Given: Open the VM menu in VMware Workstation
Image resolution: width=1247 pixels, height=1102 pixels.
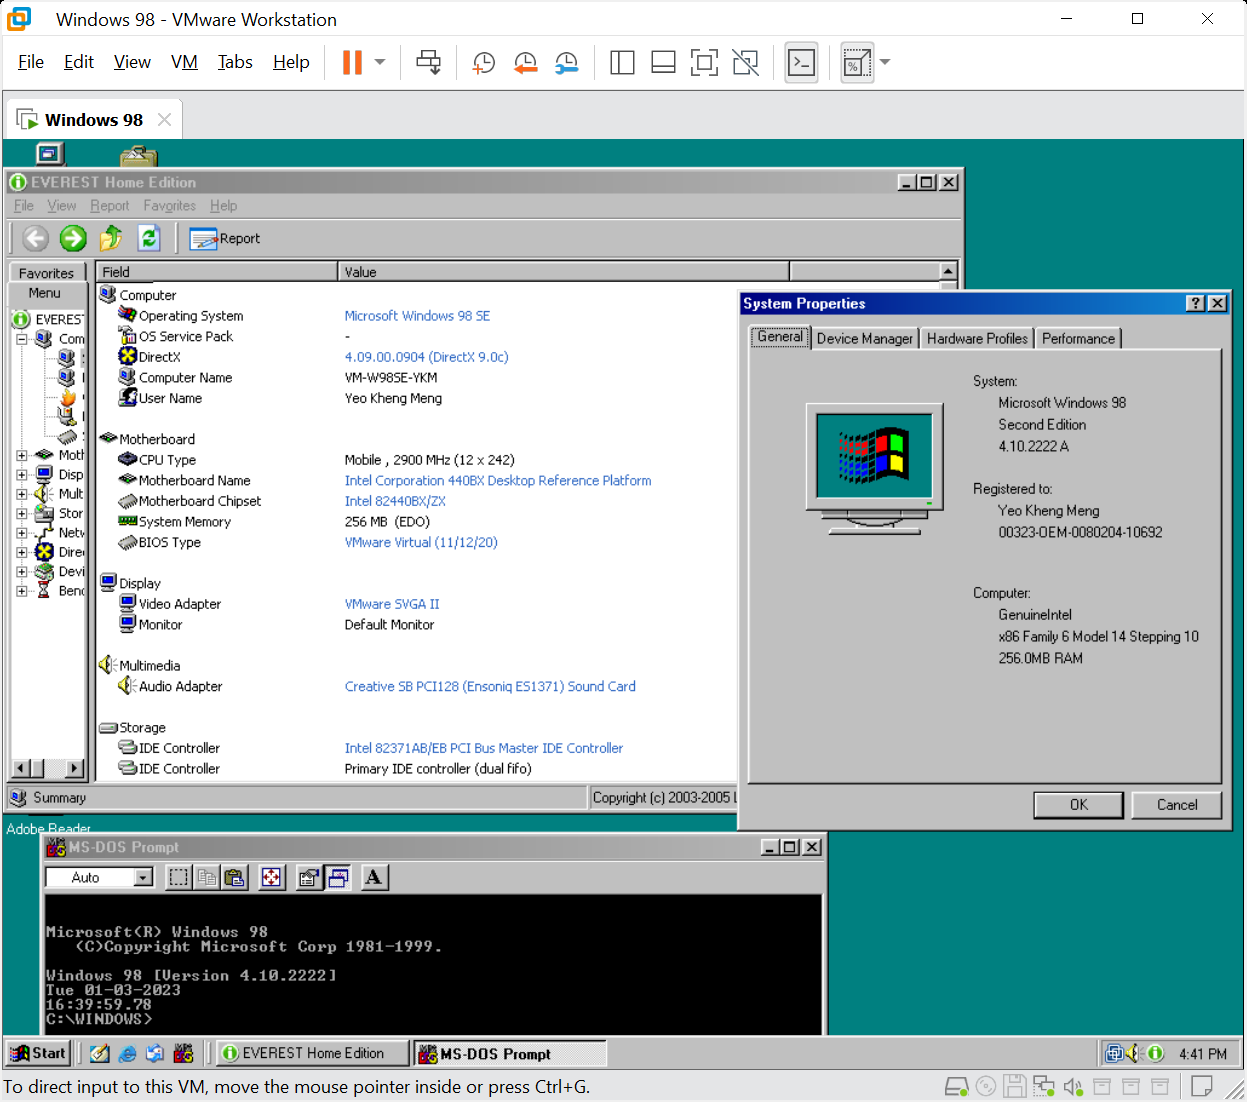Looking at the screenshot, I should click(x=184, y=62).
